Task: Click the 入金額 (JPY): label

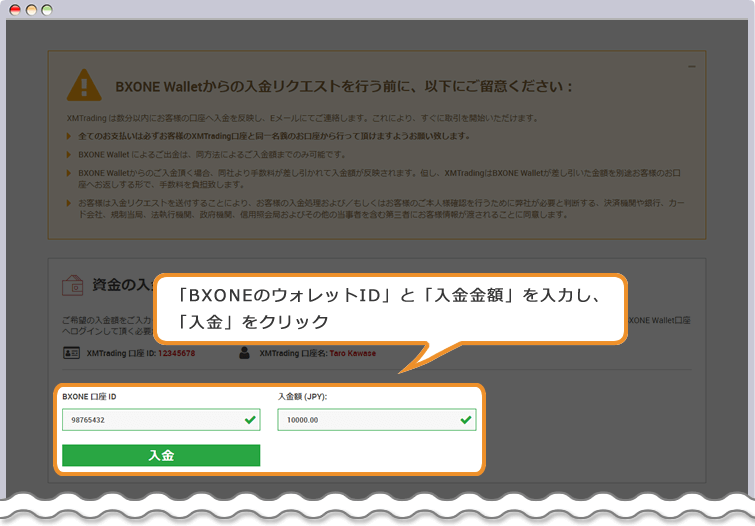Action: click(x=302, y=396)
